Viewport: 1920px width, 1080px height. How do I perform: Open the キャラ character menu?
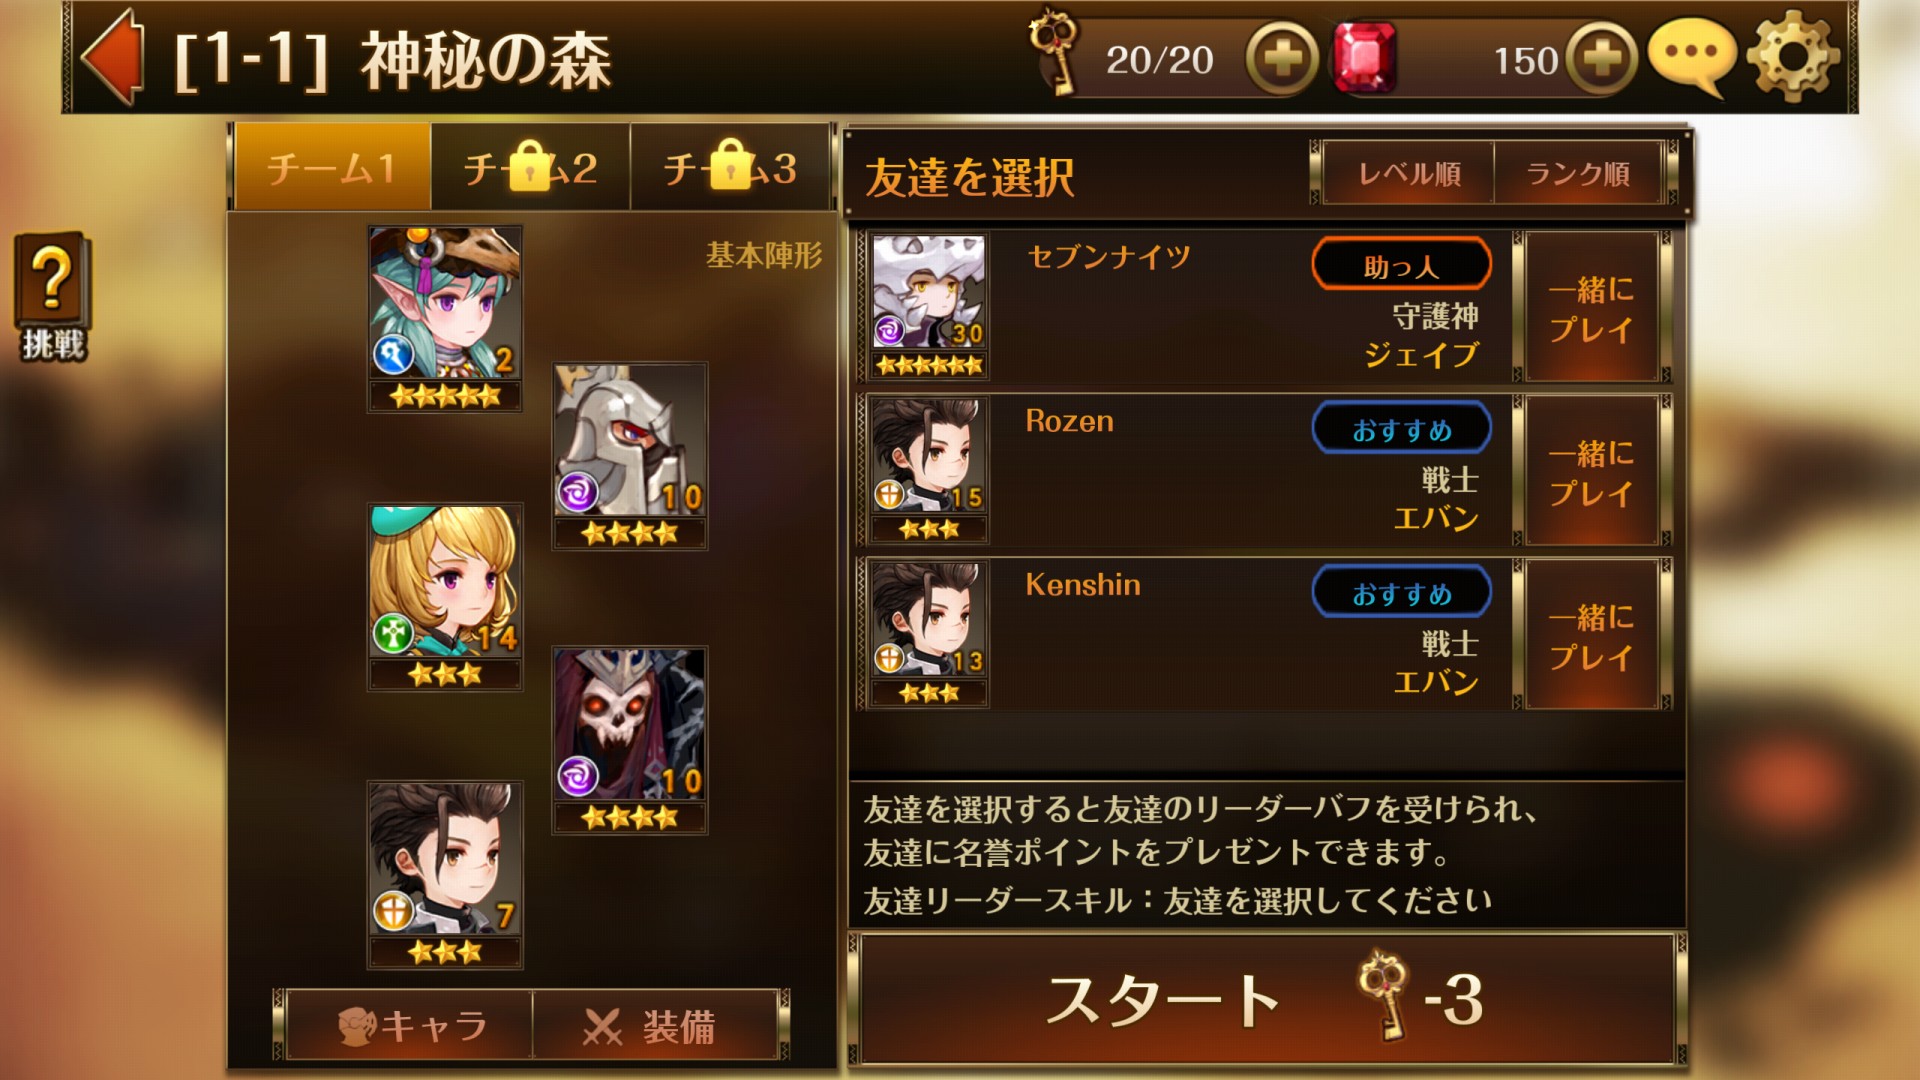(410, 1025)
